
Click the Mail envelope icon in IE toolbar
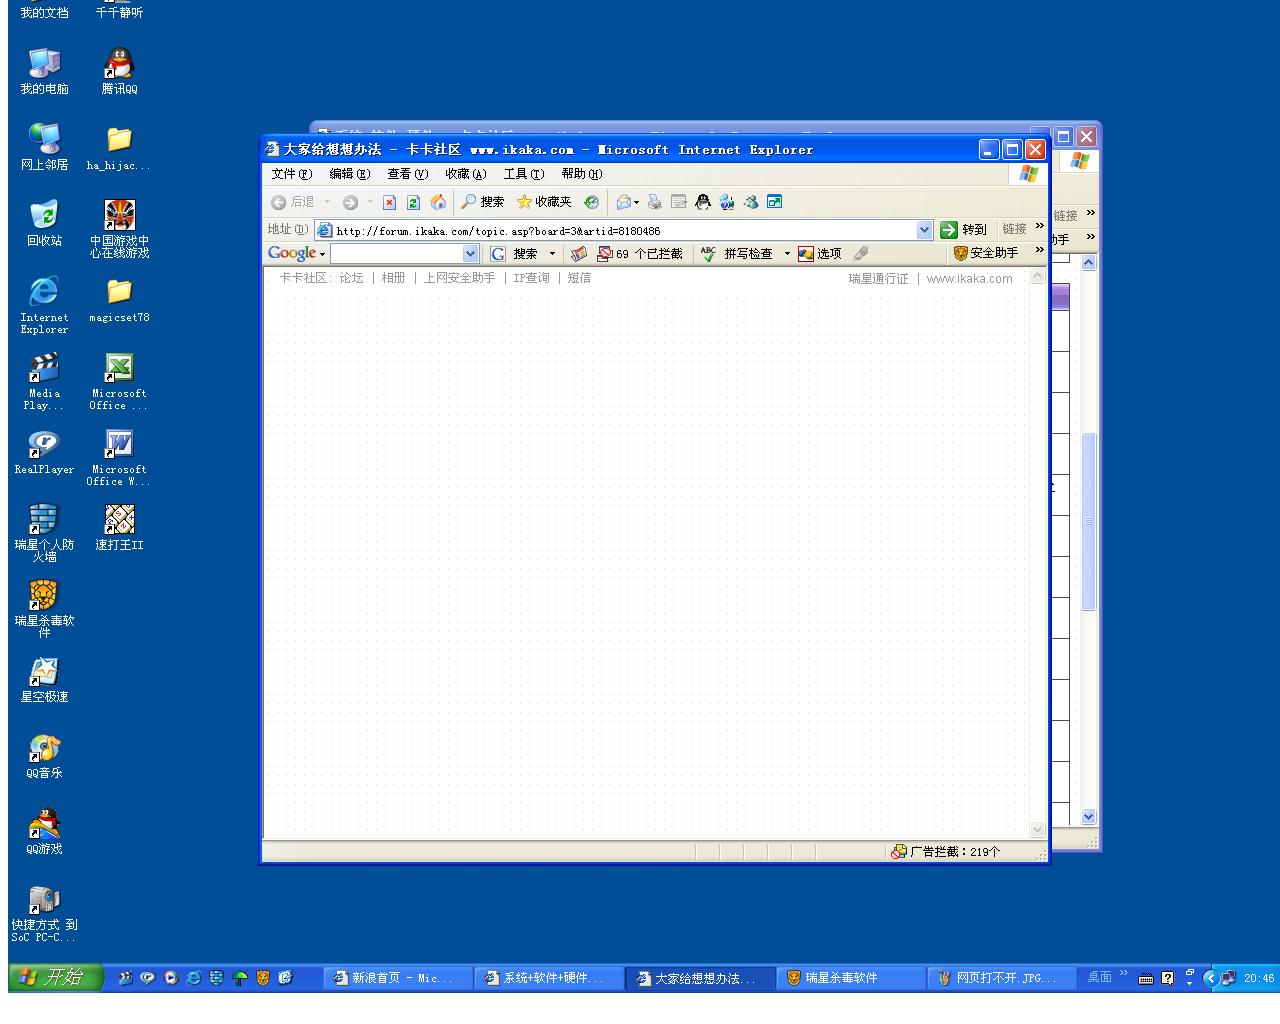point(624,202)
